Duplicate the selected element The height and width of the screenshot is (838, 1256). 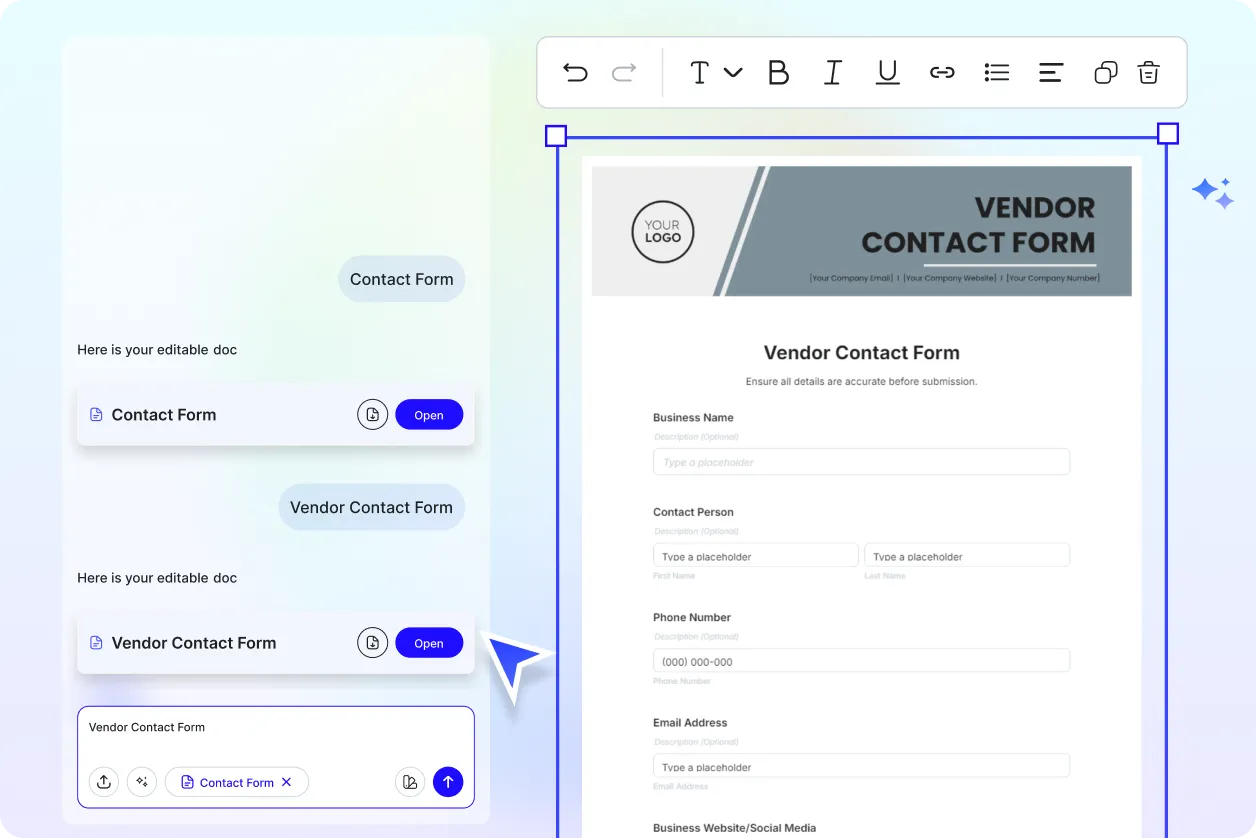coord(1106,72)
